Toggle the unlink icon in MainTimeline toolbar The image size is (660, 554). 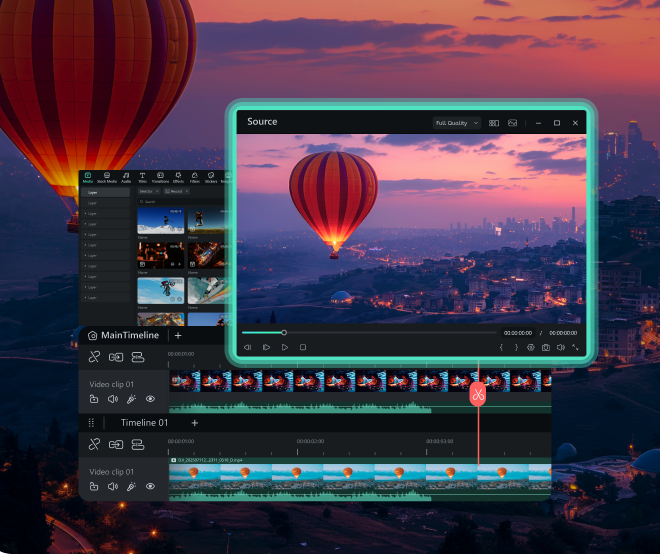(x=94, y=357)
